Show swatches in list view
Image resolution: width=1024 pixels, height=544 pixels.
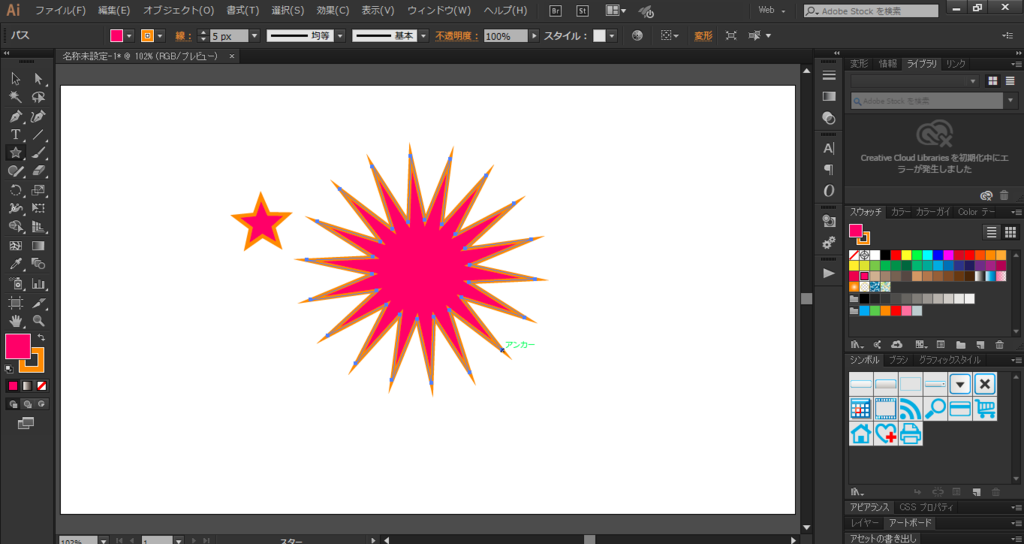(x=991, y=232)
